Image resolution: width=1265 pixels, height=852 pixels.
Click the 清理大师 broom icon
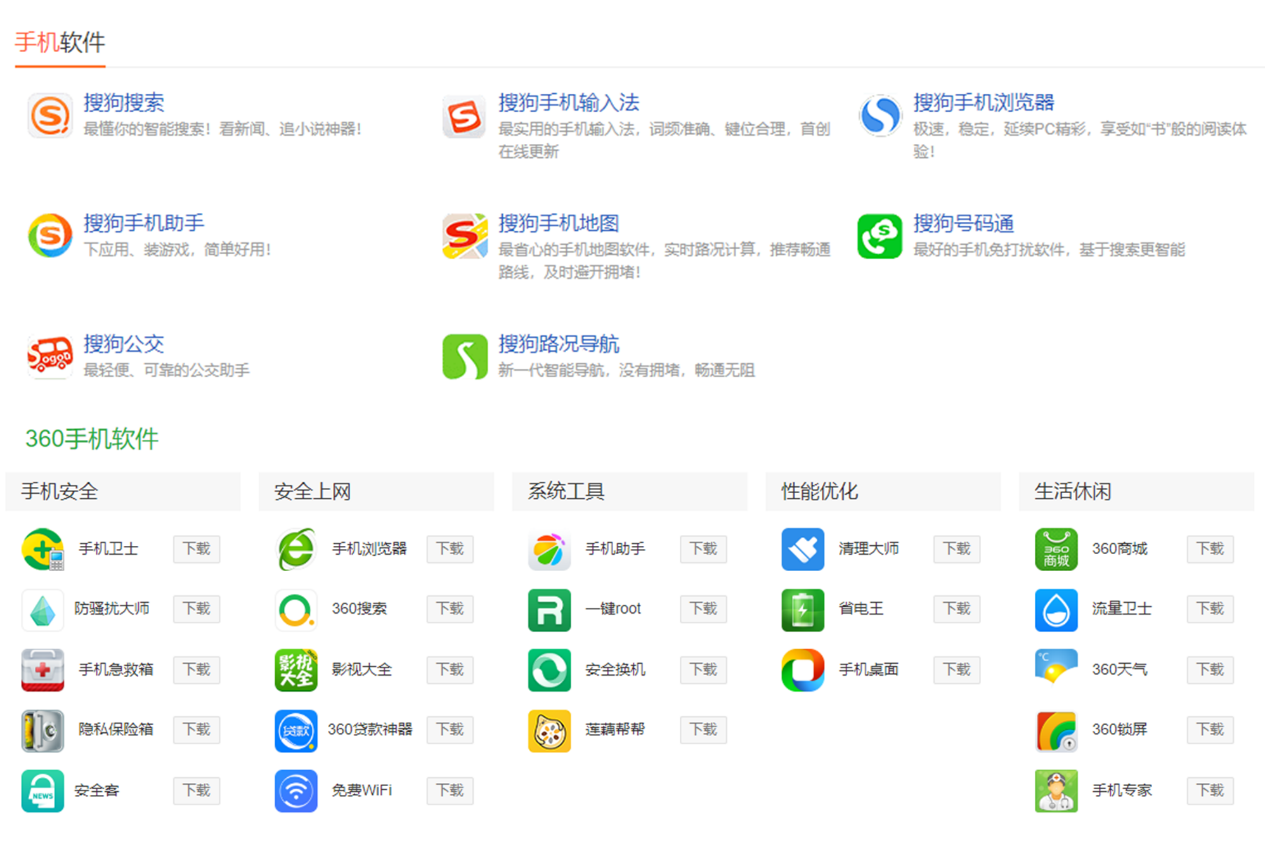click(803, 549)
